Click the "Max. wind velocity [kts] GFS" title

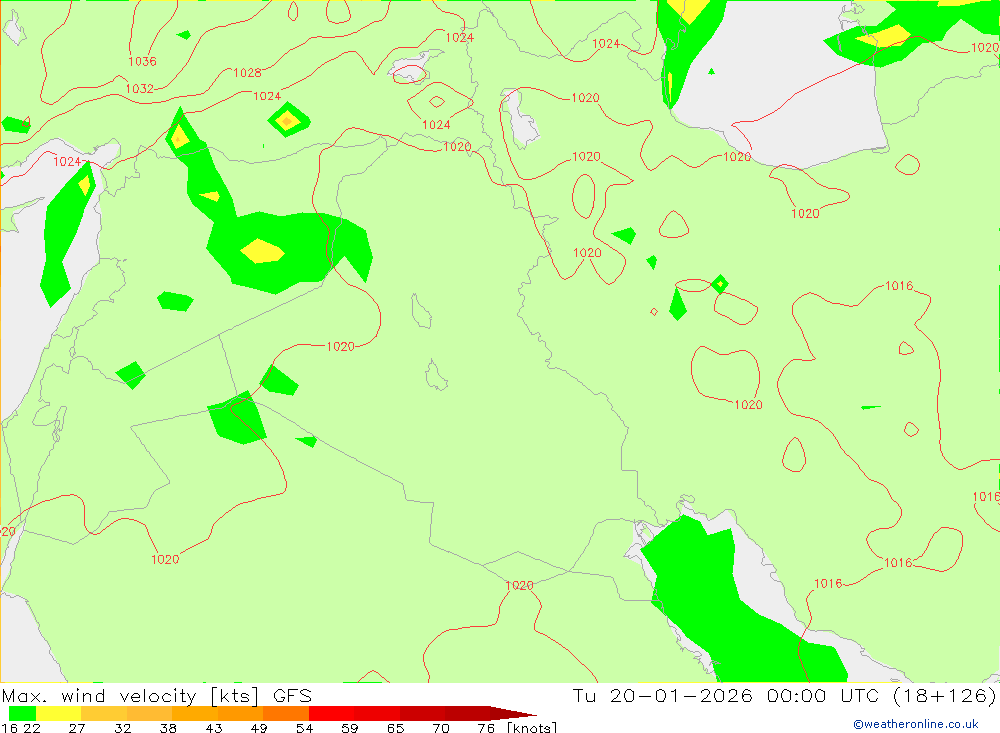pyautogui.click(x=157, y=695)
